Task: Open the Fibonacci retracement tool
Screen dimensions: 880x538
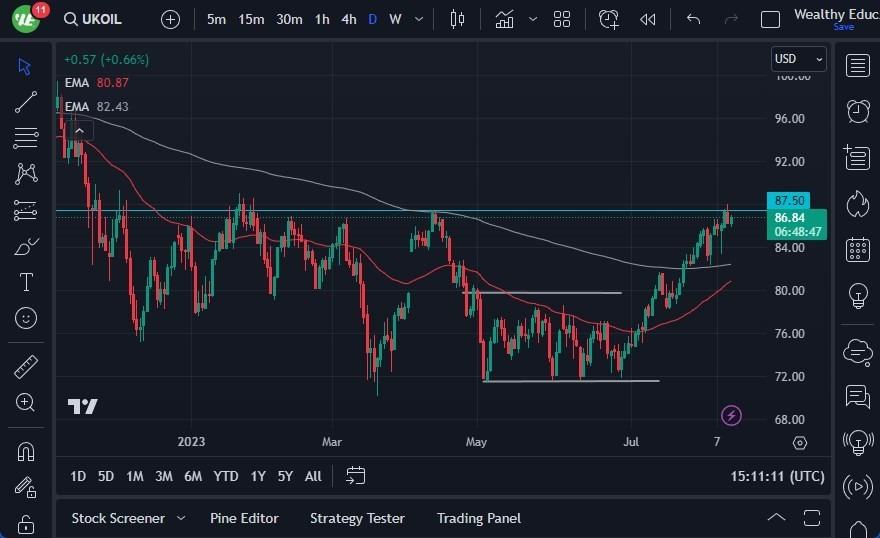Action: click(x=26, y=137)
